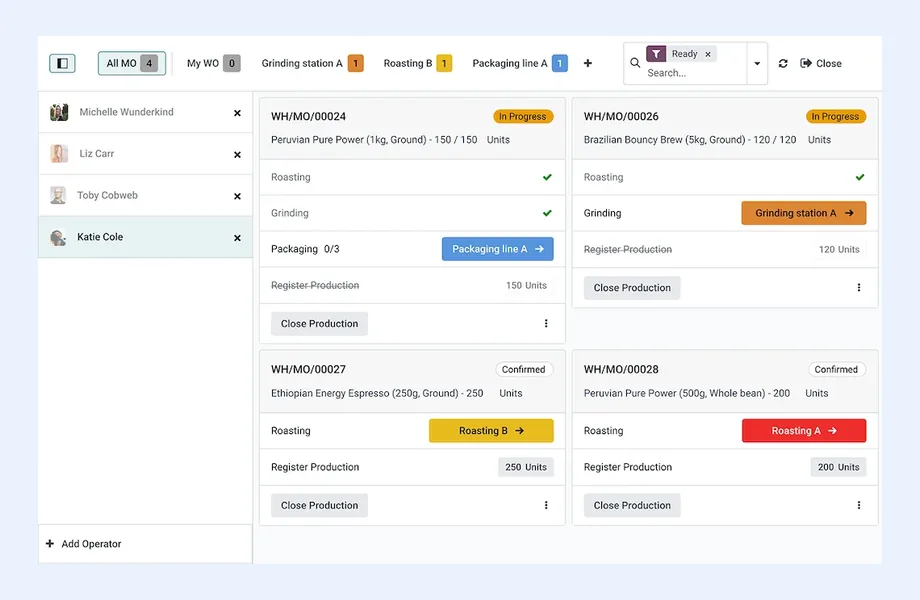Open order WH/MO/00024 title

click(x=308, y=117)
